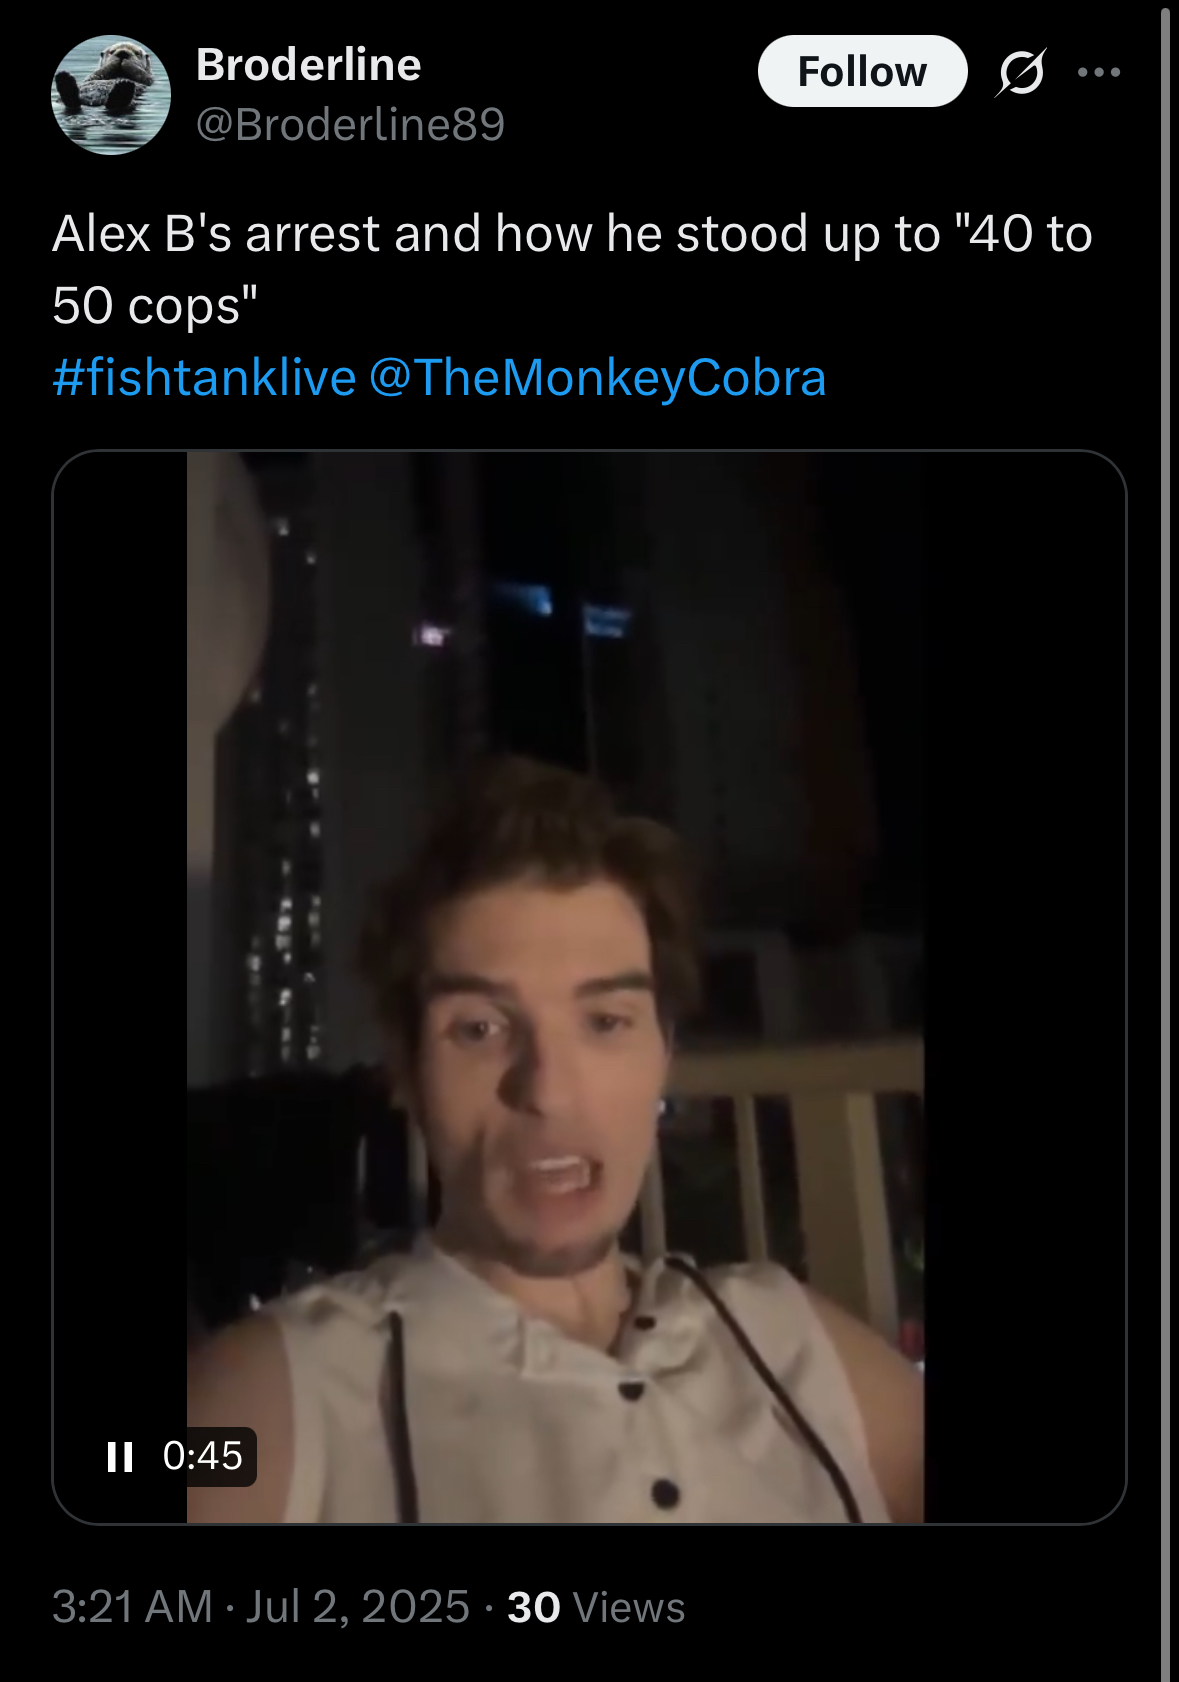Open the otter profile avatar

(111, 95)
